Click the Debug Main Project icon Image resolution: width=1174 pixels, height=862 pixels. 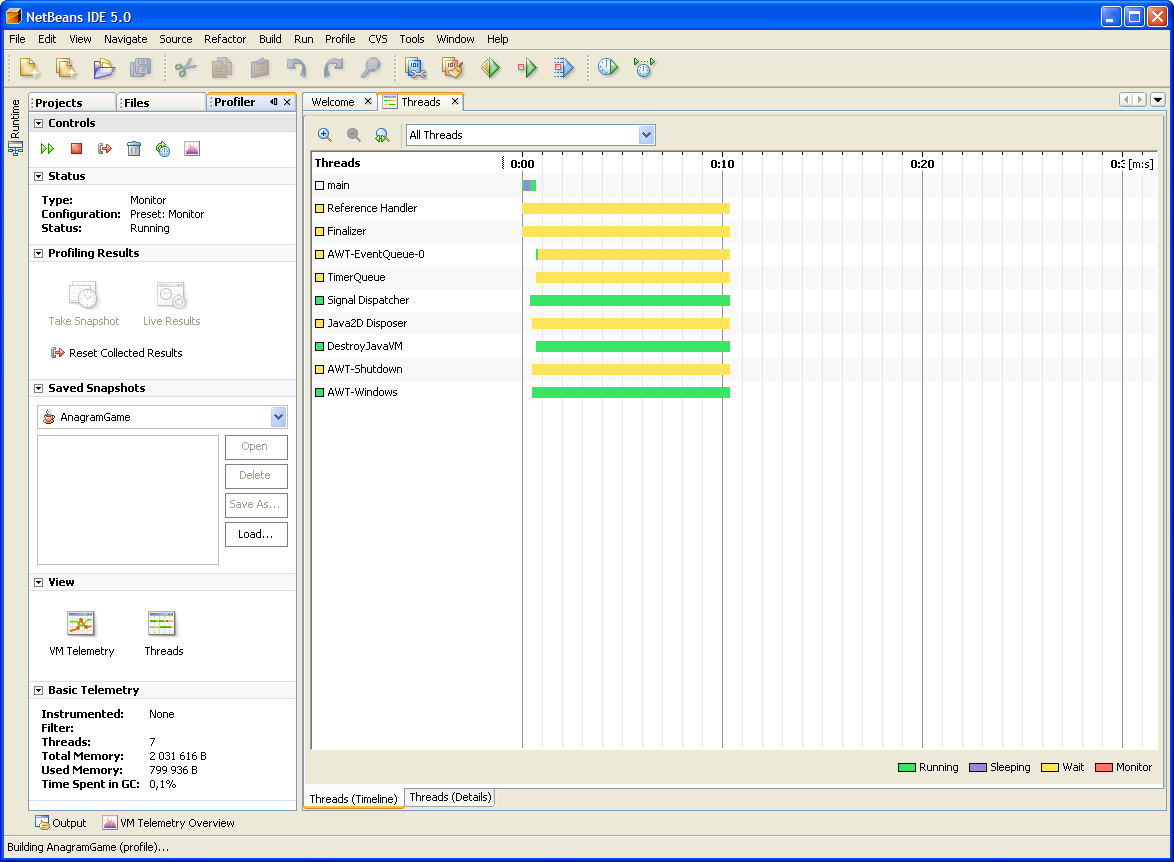coord(527,68)
